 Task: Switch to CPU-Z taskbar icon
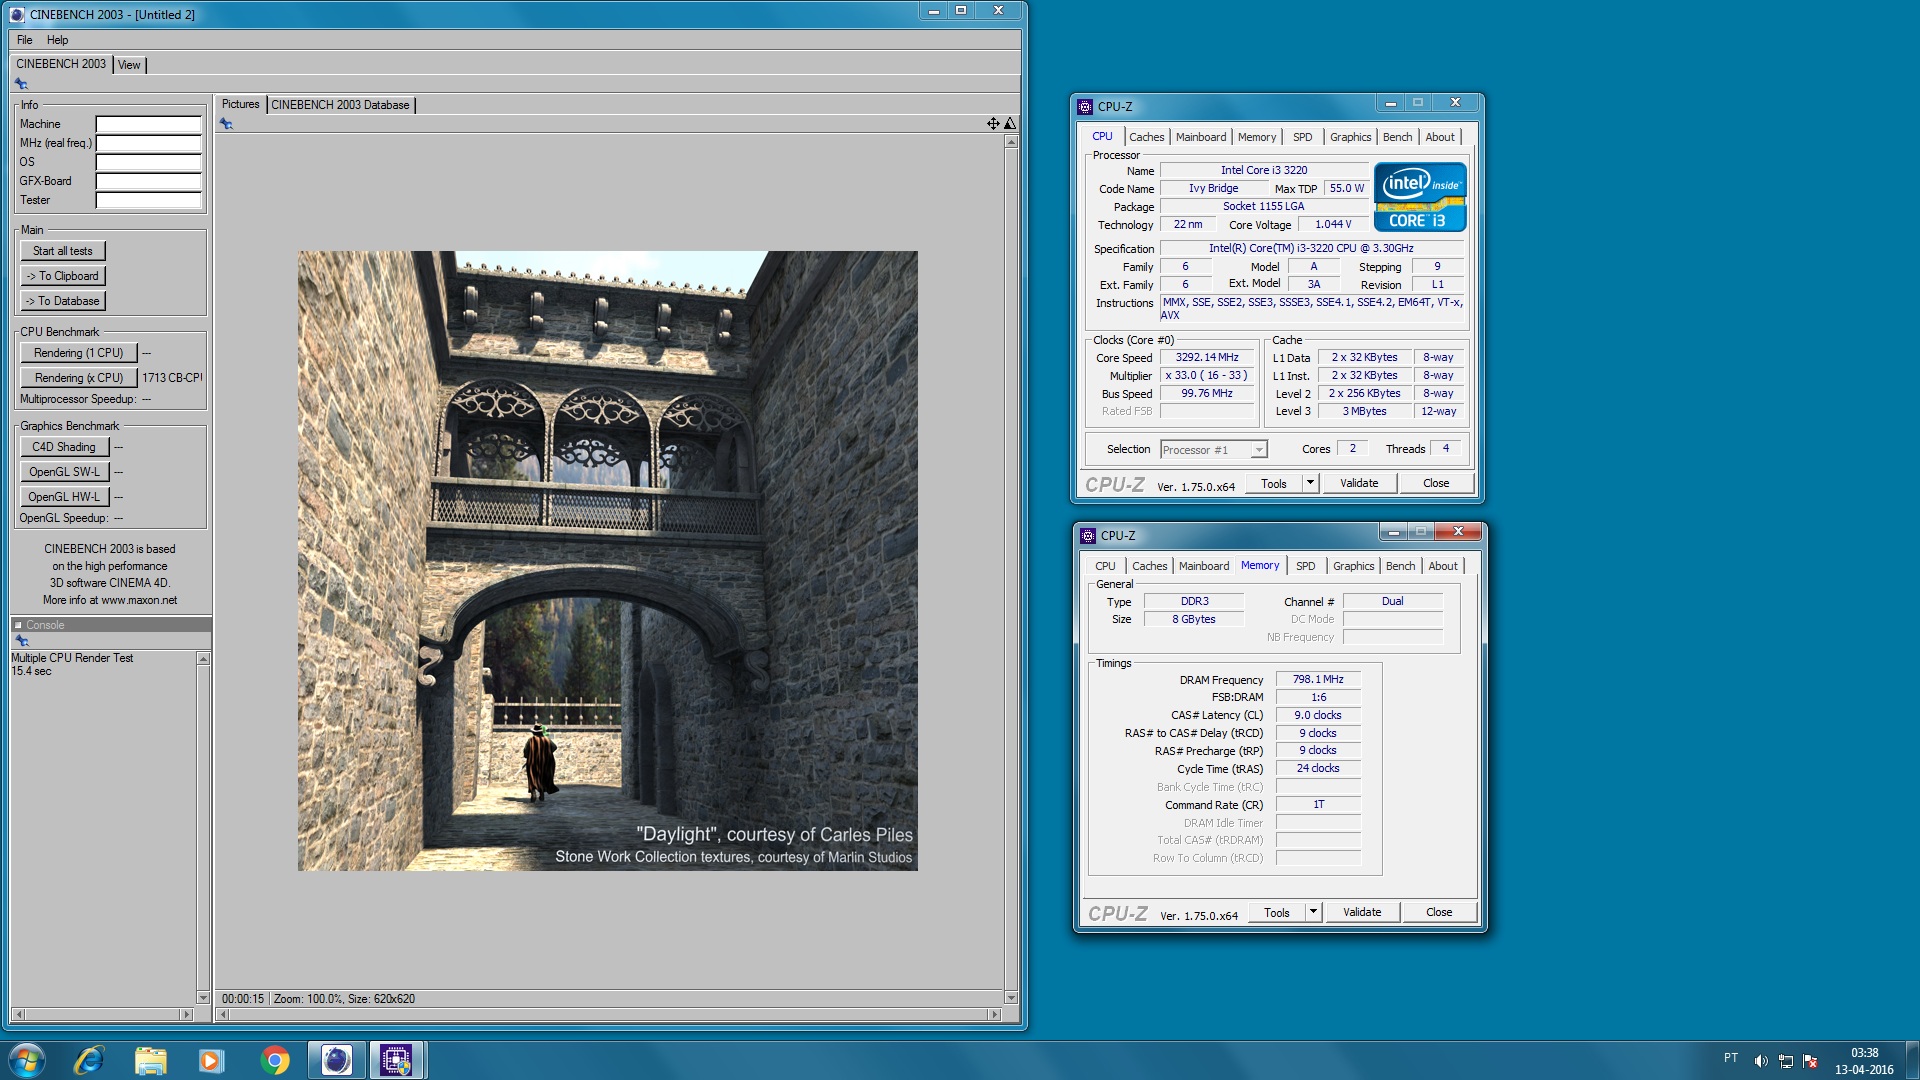tap(397, 1060)
